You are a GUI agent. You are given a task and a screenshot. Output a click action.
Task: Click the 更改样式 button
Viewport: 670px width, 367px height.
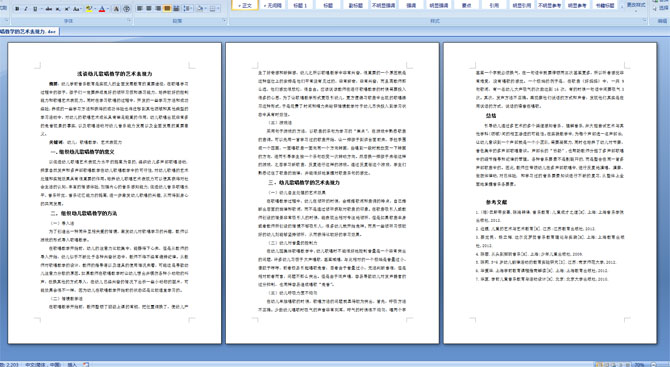(x=636, y=5)
